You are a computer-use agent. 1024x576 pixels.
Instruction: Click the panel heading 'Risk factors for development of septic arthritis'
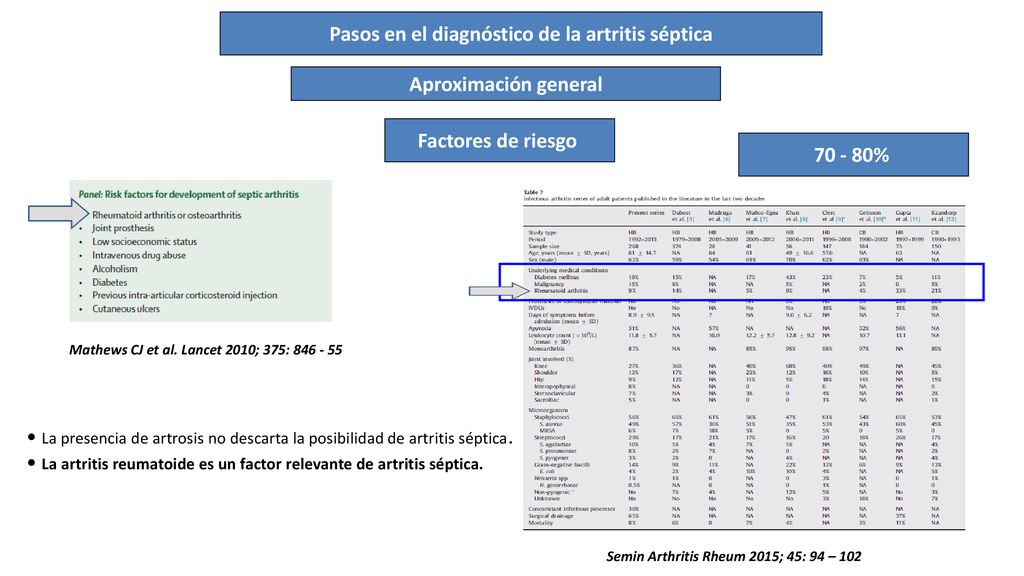point(202,194)
